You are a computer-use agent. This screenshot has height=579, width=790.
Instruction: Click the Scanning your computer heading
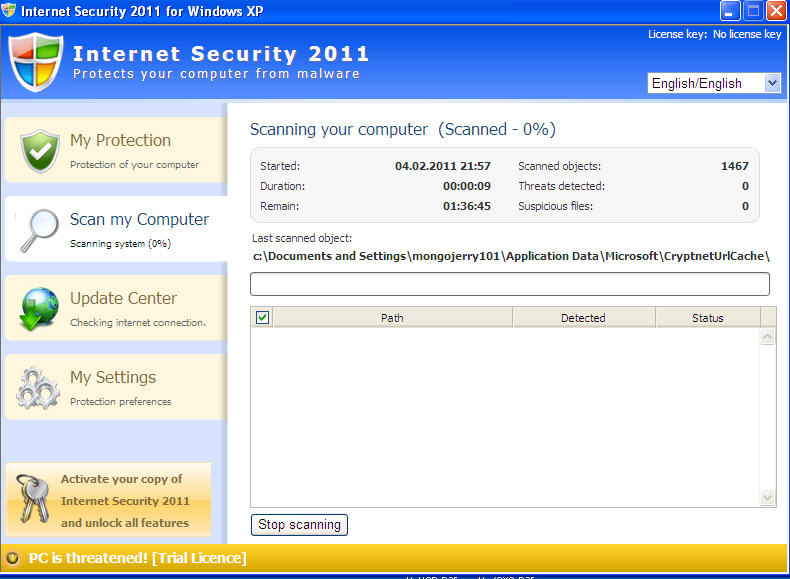pyautogui.click(x=403, y=130)
